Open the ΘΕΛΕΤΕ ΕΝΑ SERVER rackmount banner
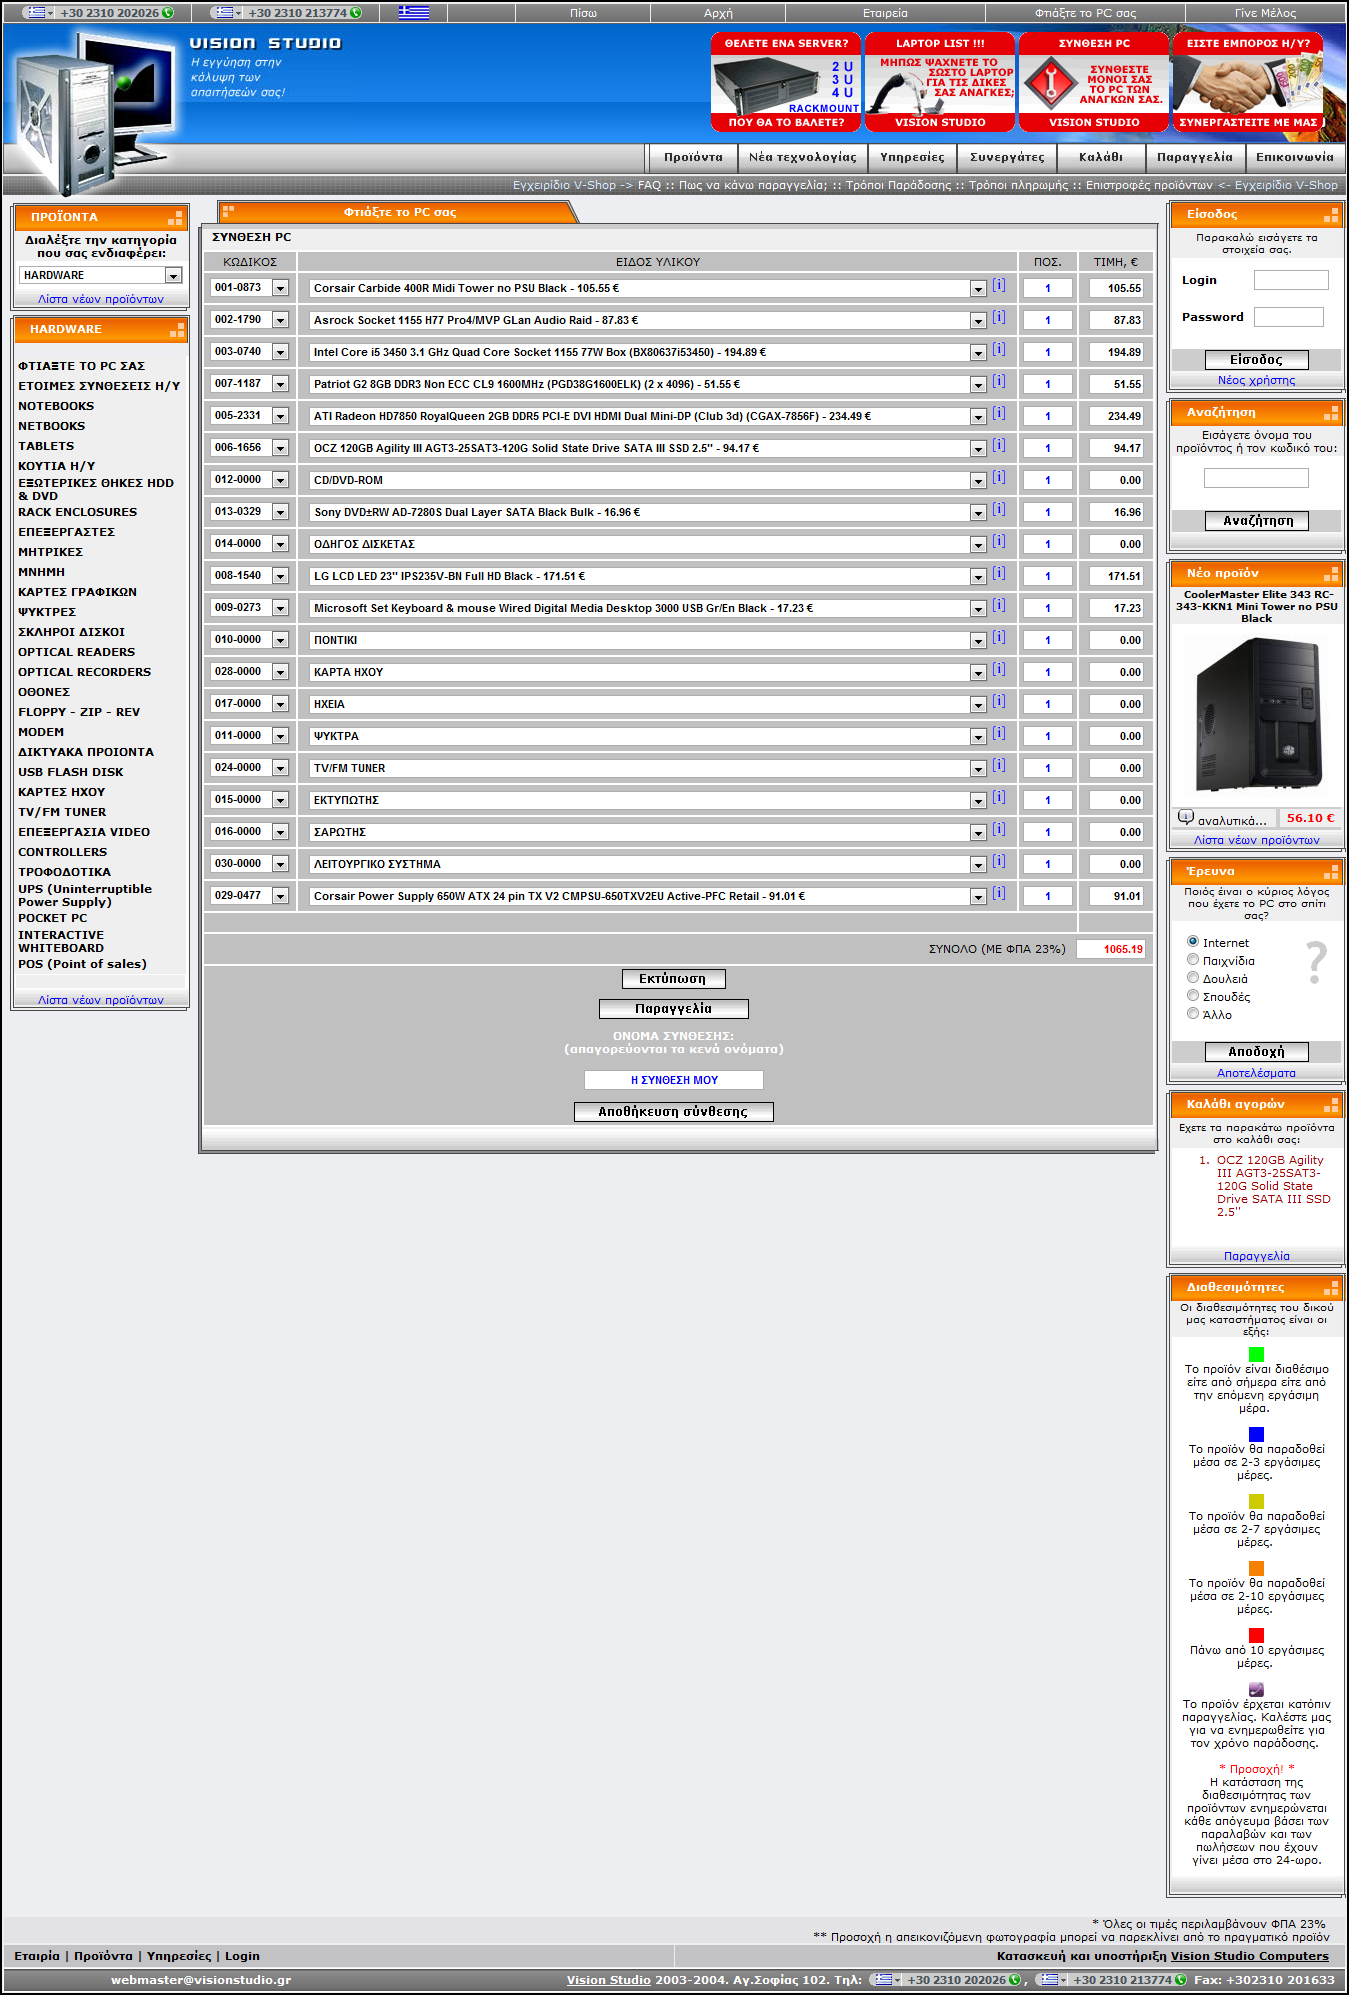The height and width of the screenshot is (1995, 1349). click(786, 82)
